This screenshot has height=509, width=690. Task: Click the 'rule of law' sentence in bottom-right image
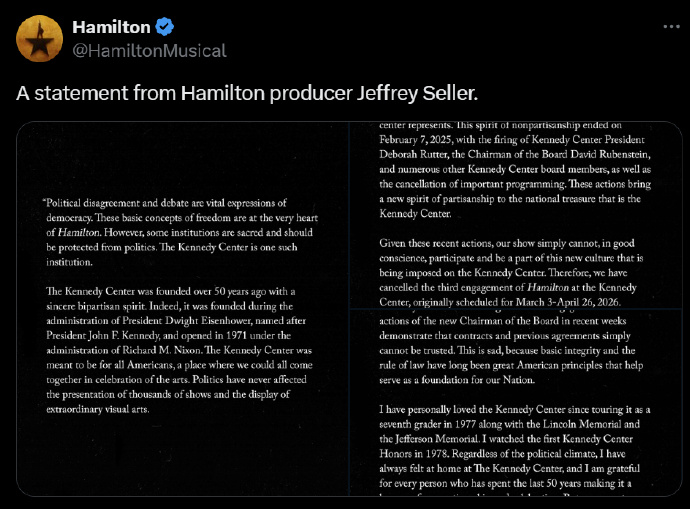(511, 365)
